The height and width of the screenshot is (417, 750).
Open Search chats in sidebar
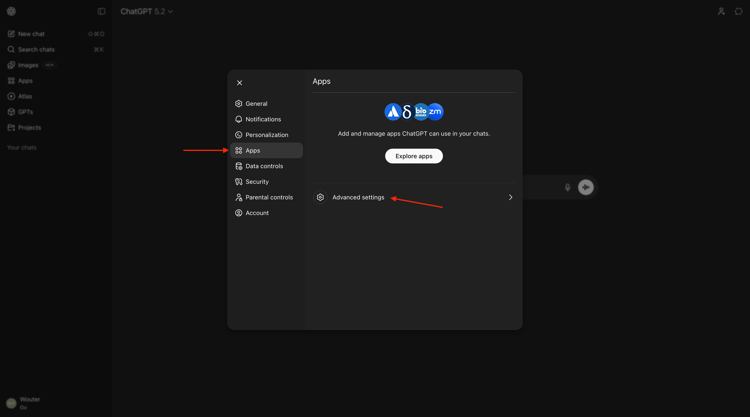(x=55, y=50)
